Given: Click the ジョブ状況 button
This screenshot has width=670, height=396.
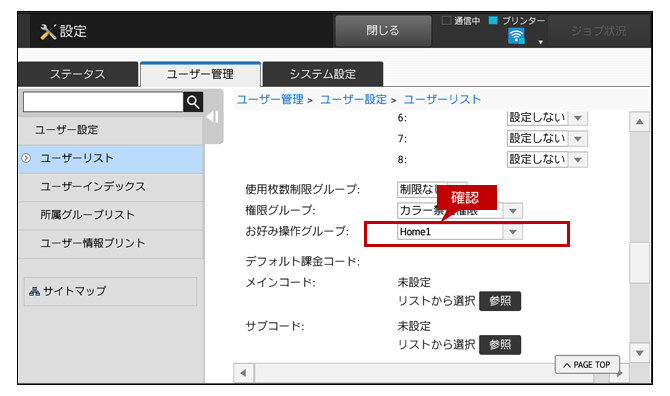Looking at the screenshot, I should [x=598, y=31].
